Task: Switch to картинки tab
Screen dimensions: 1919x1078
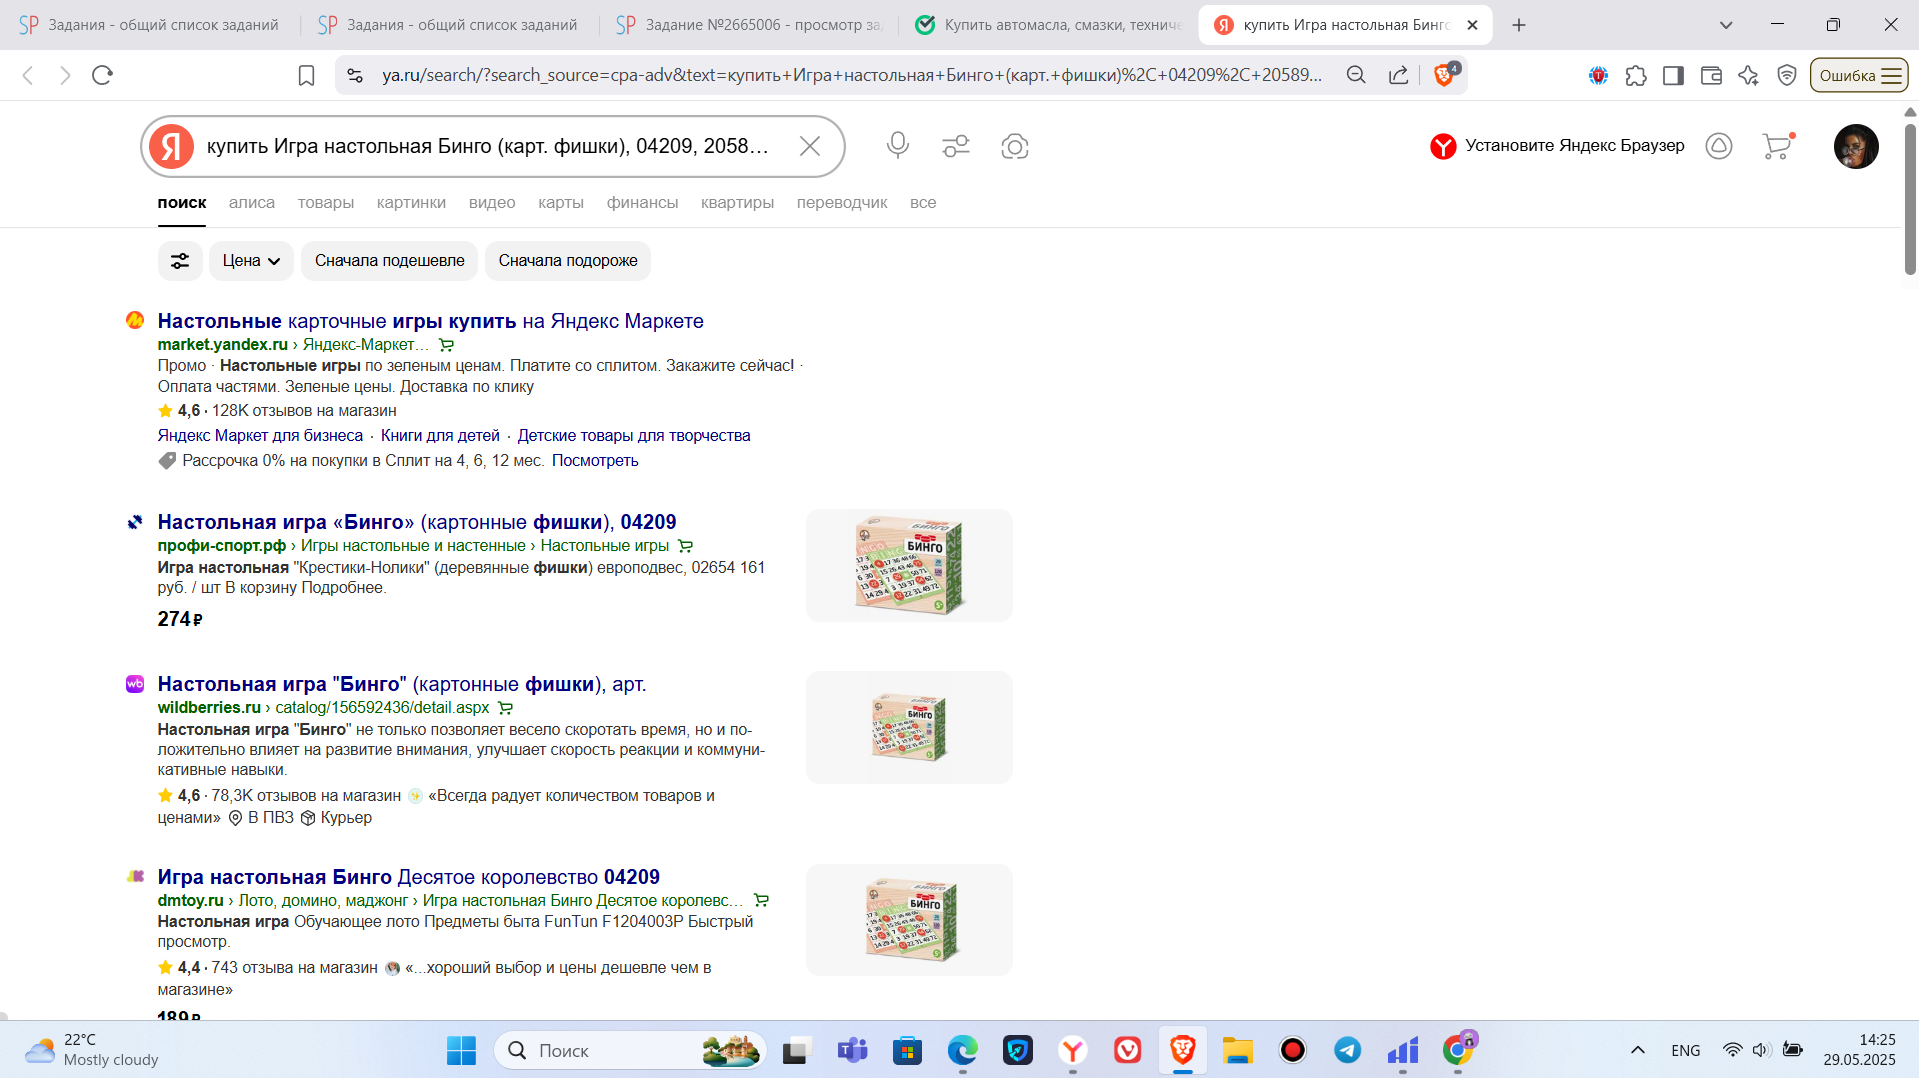Action: click(411, 203)
